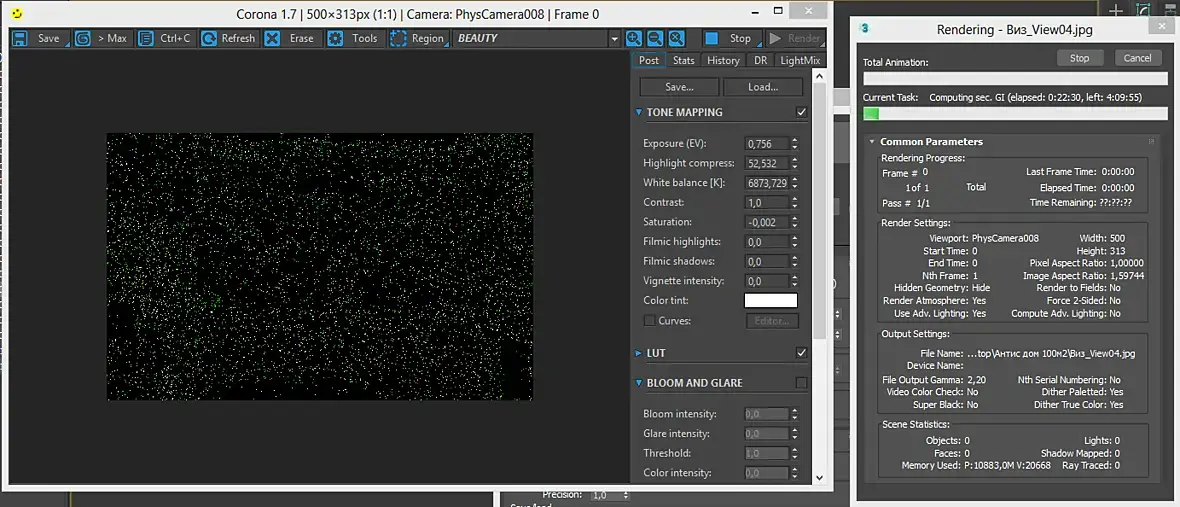Viewport: 1180px width, 507px height.
Task: Click the Corona smiley window icon
Action: (19, 14)
